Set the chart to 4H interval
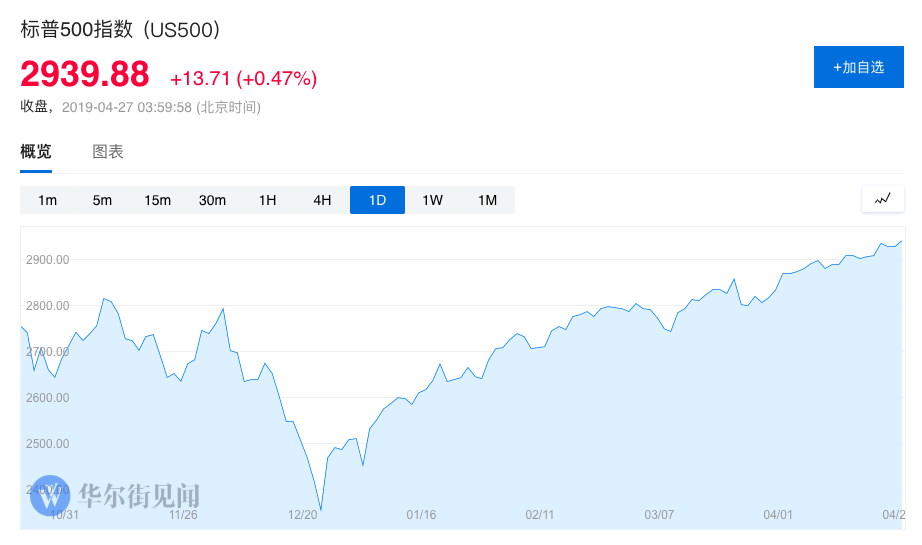The image size is (922, 545). pyautogui.click(x=322, y=200)
